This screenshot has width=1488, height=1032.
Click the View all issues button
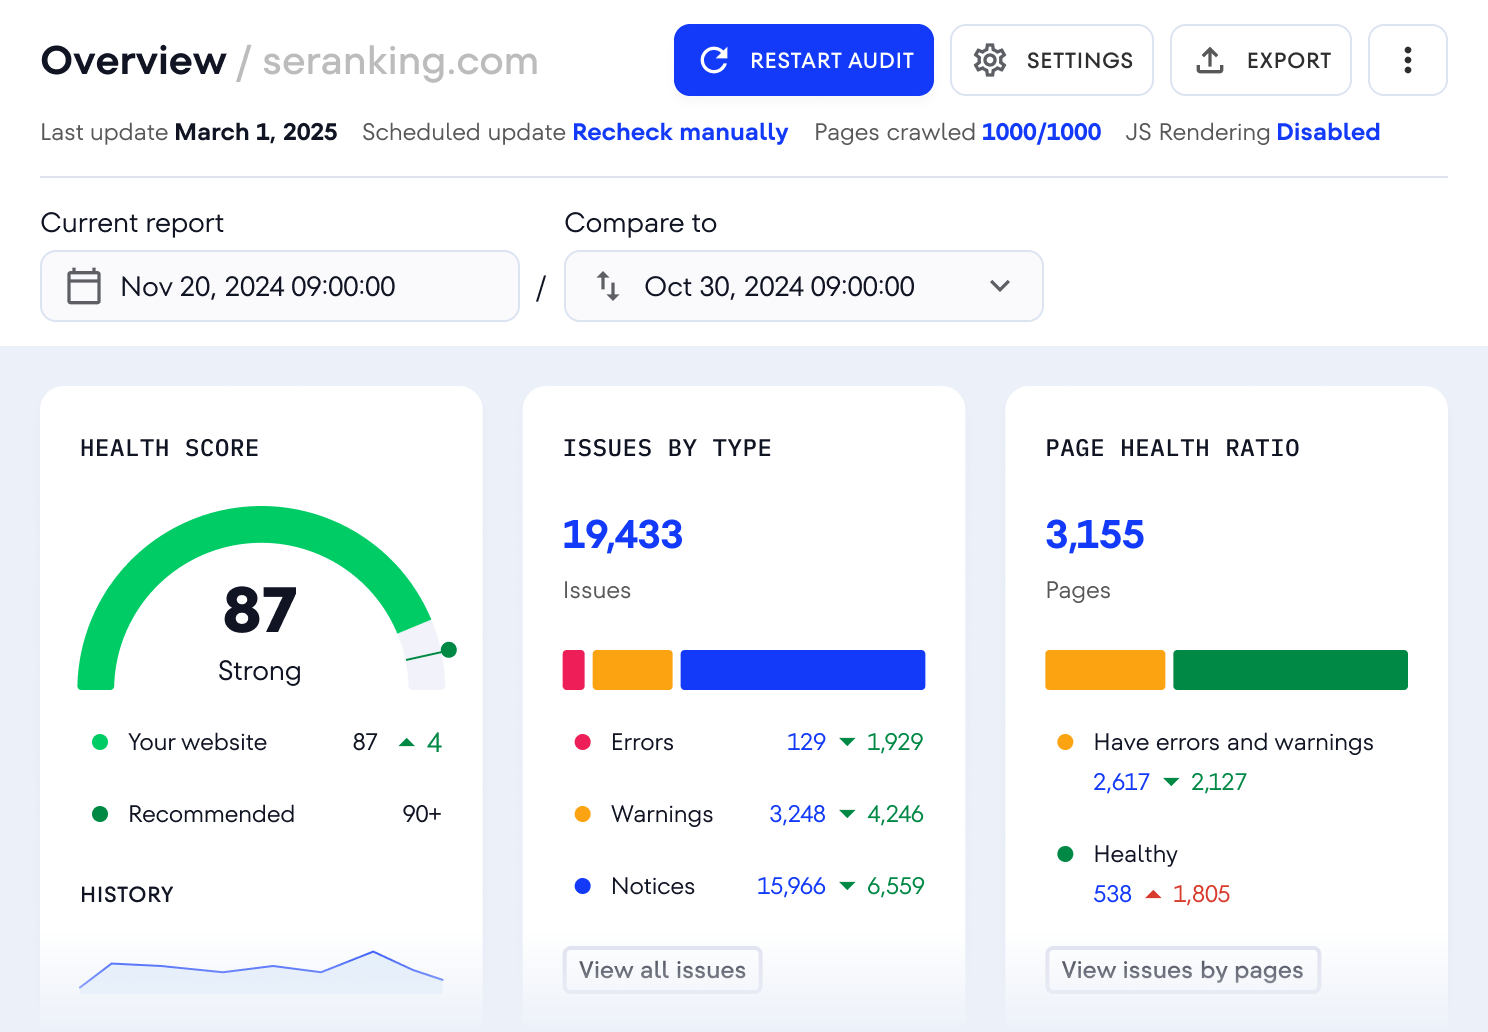pos(661,969)
